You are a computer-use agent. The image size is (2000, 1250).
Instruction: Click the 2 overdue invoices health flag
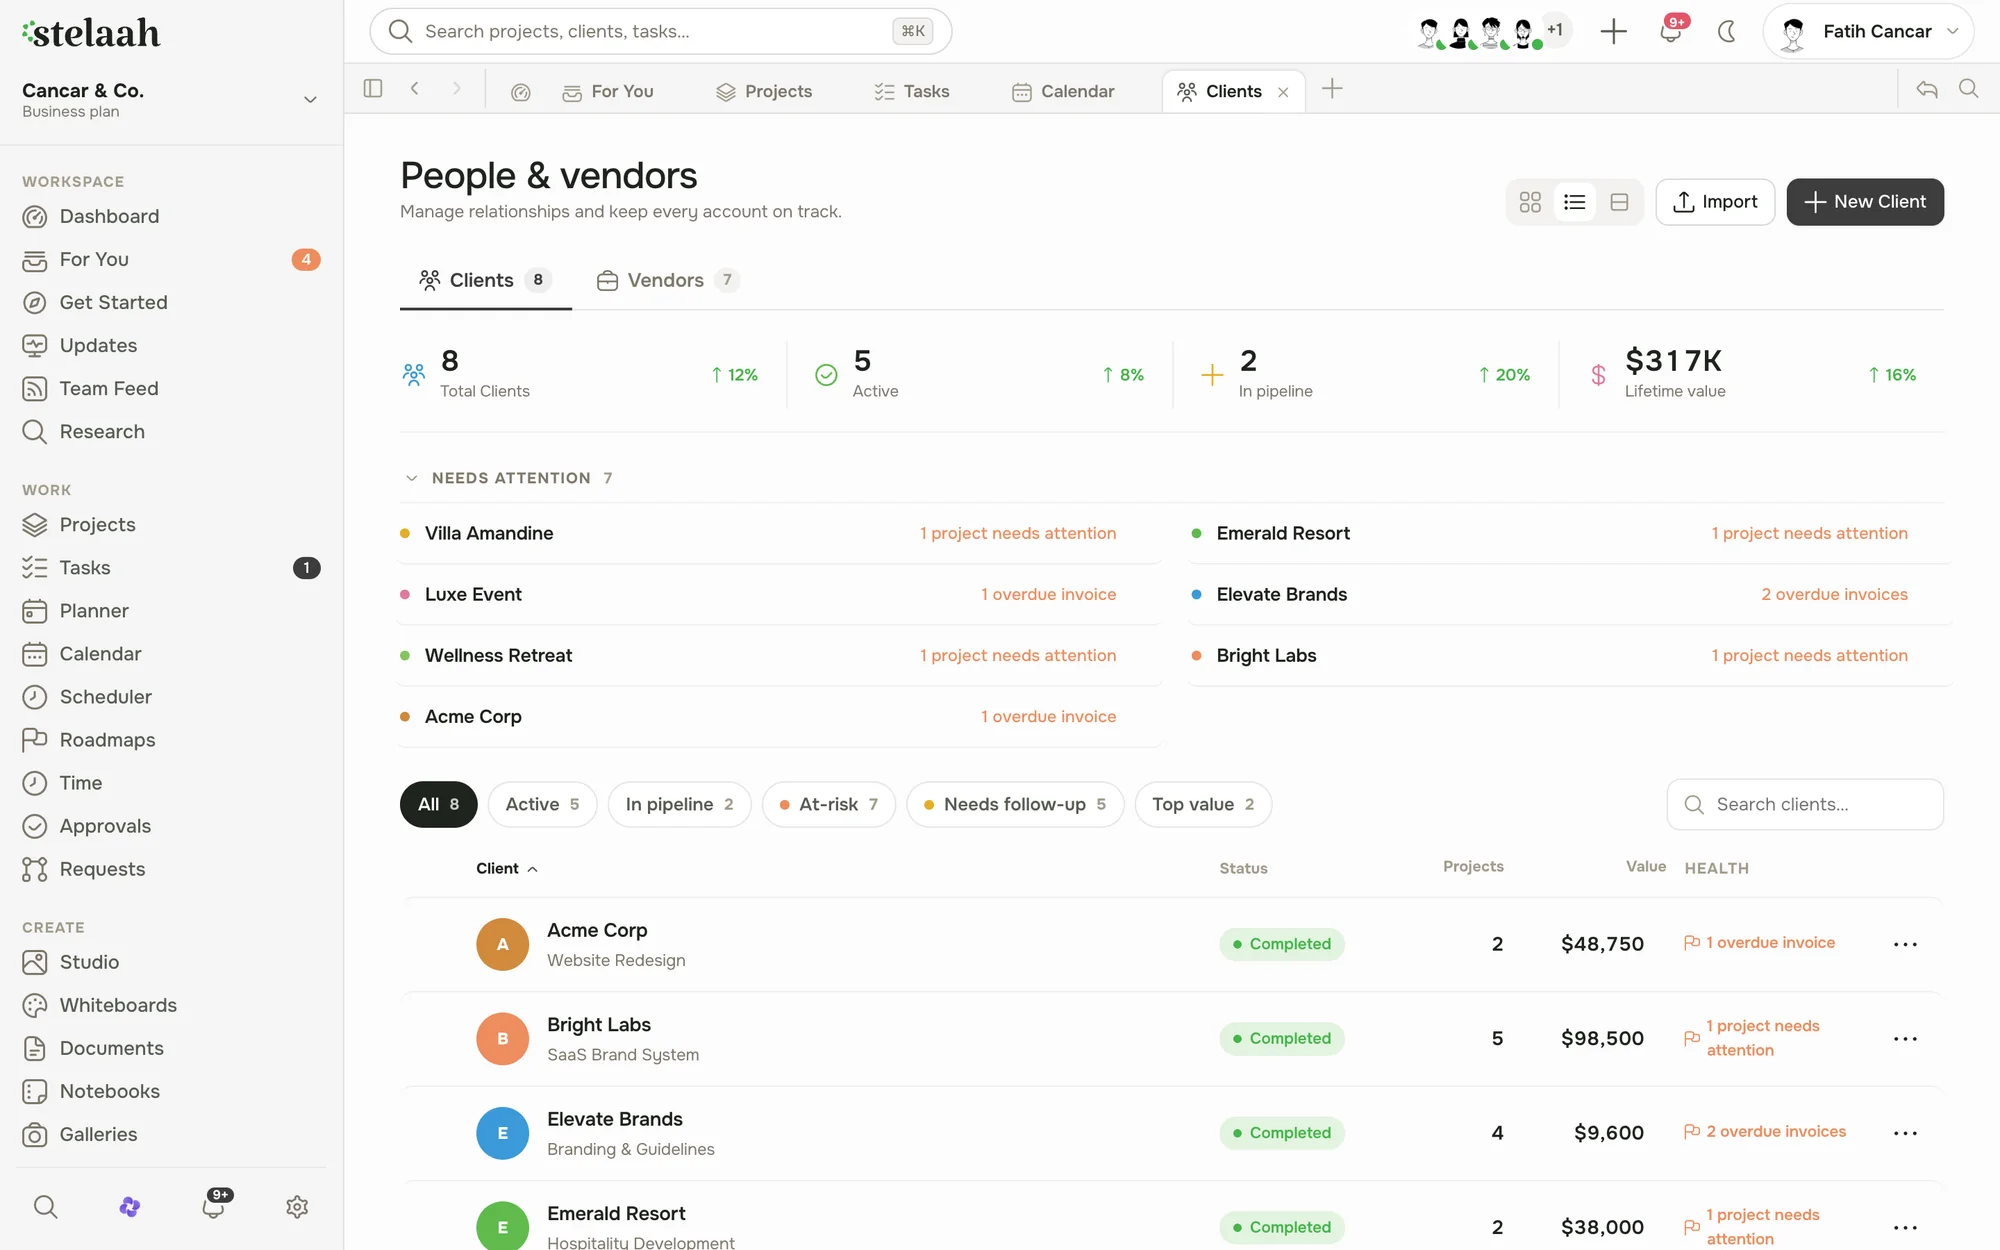1765,1131
